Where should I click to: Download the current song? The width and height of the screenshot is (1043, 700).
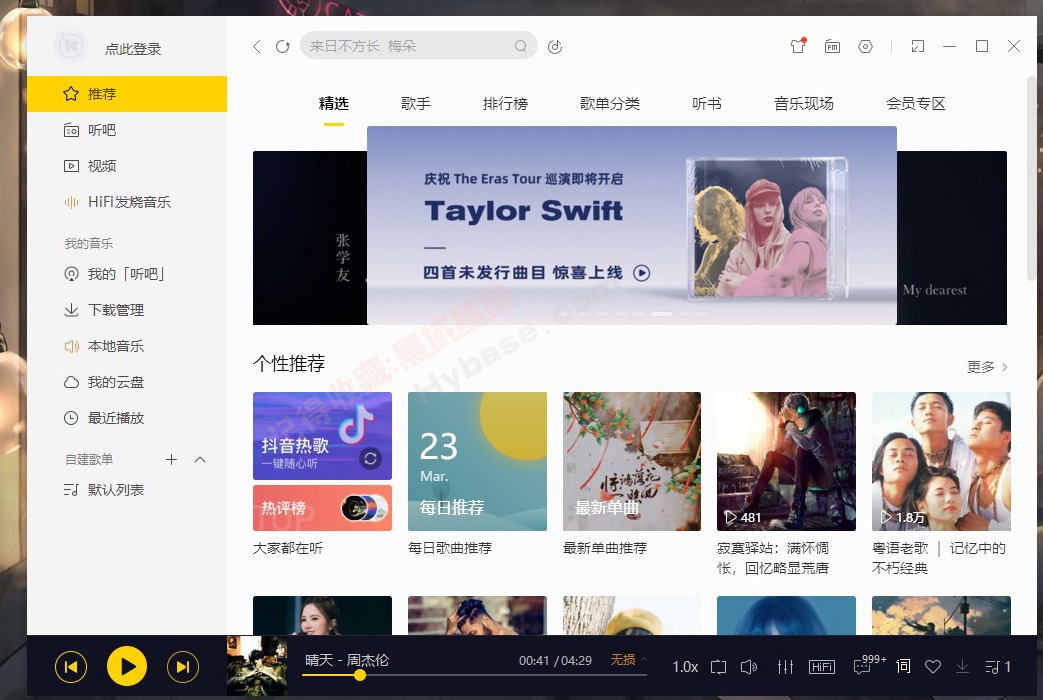pos(963,667)
